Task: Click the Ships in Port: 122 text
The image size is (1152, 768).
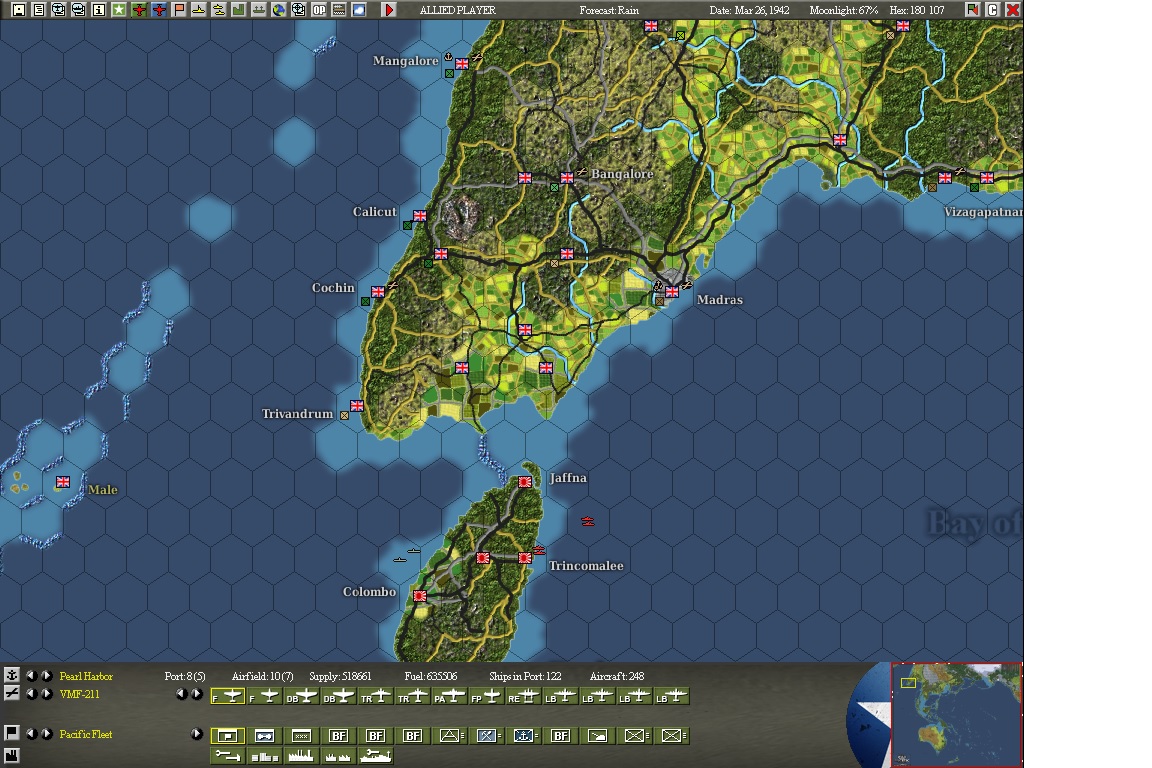Action: tap(525, 676)
